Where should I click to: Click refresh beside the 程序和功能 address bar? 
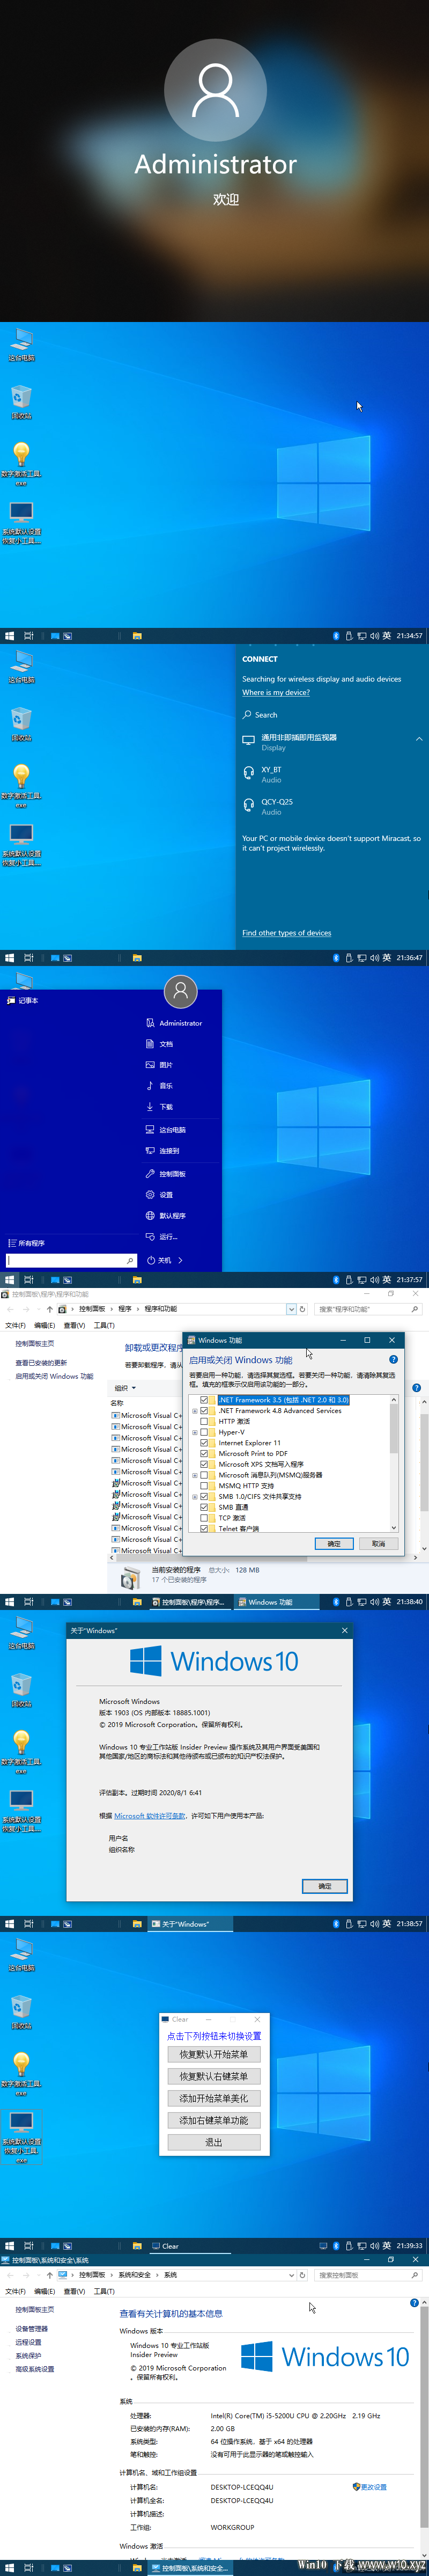coord(302,1309)
